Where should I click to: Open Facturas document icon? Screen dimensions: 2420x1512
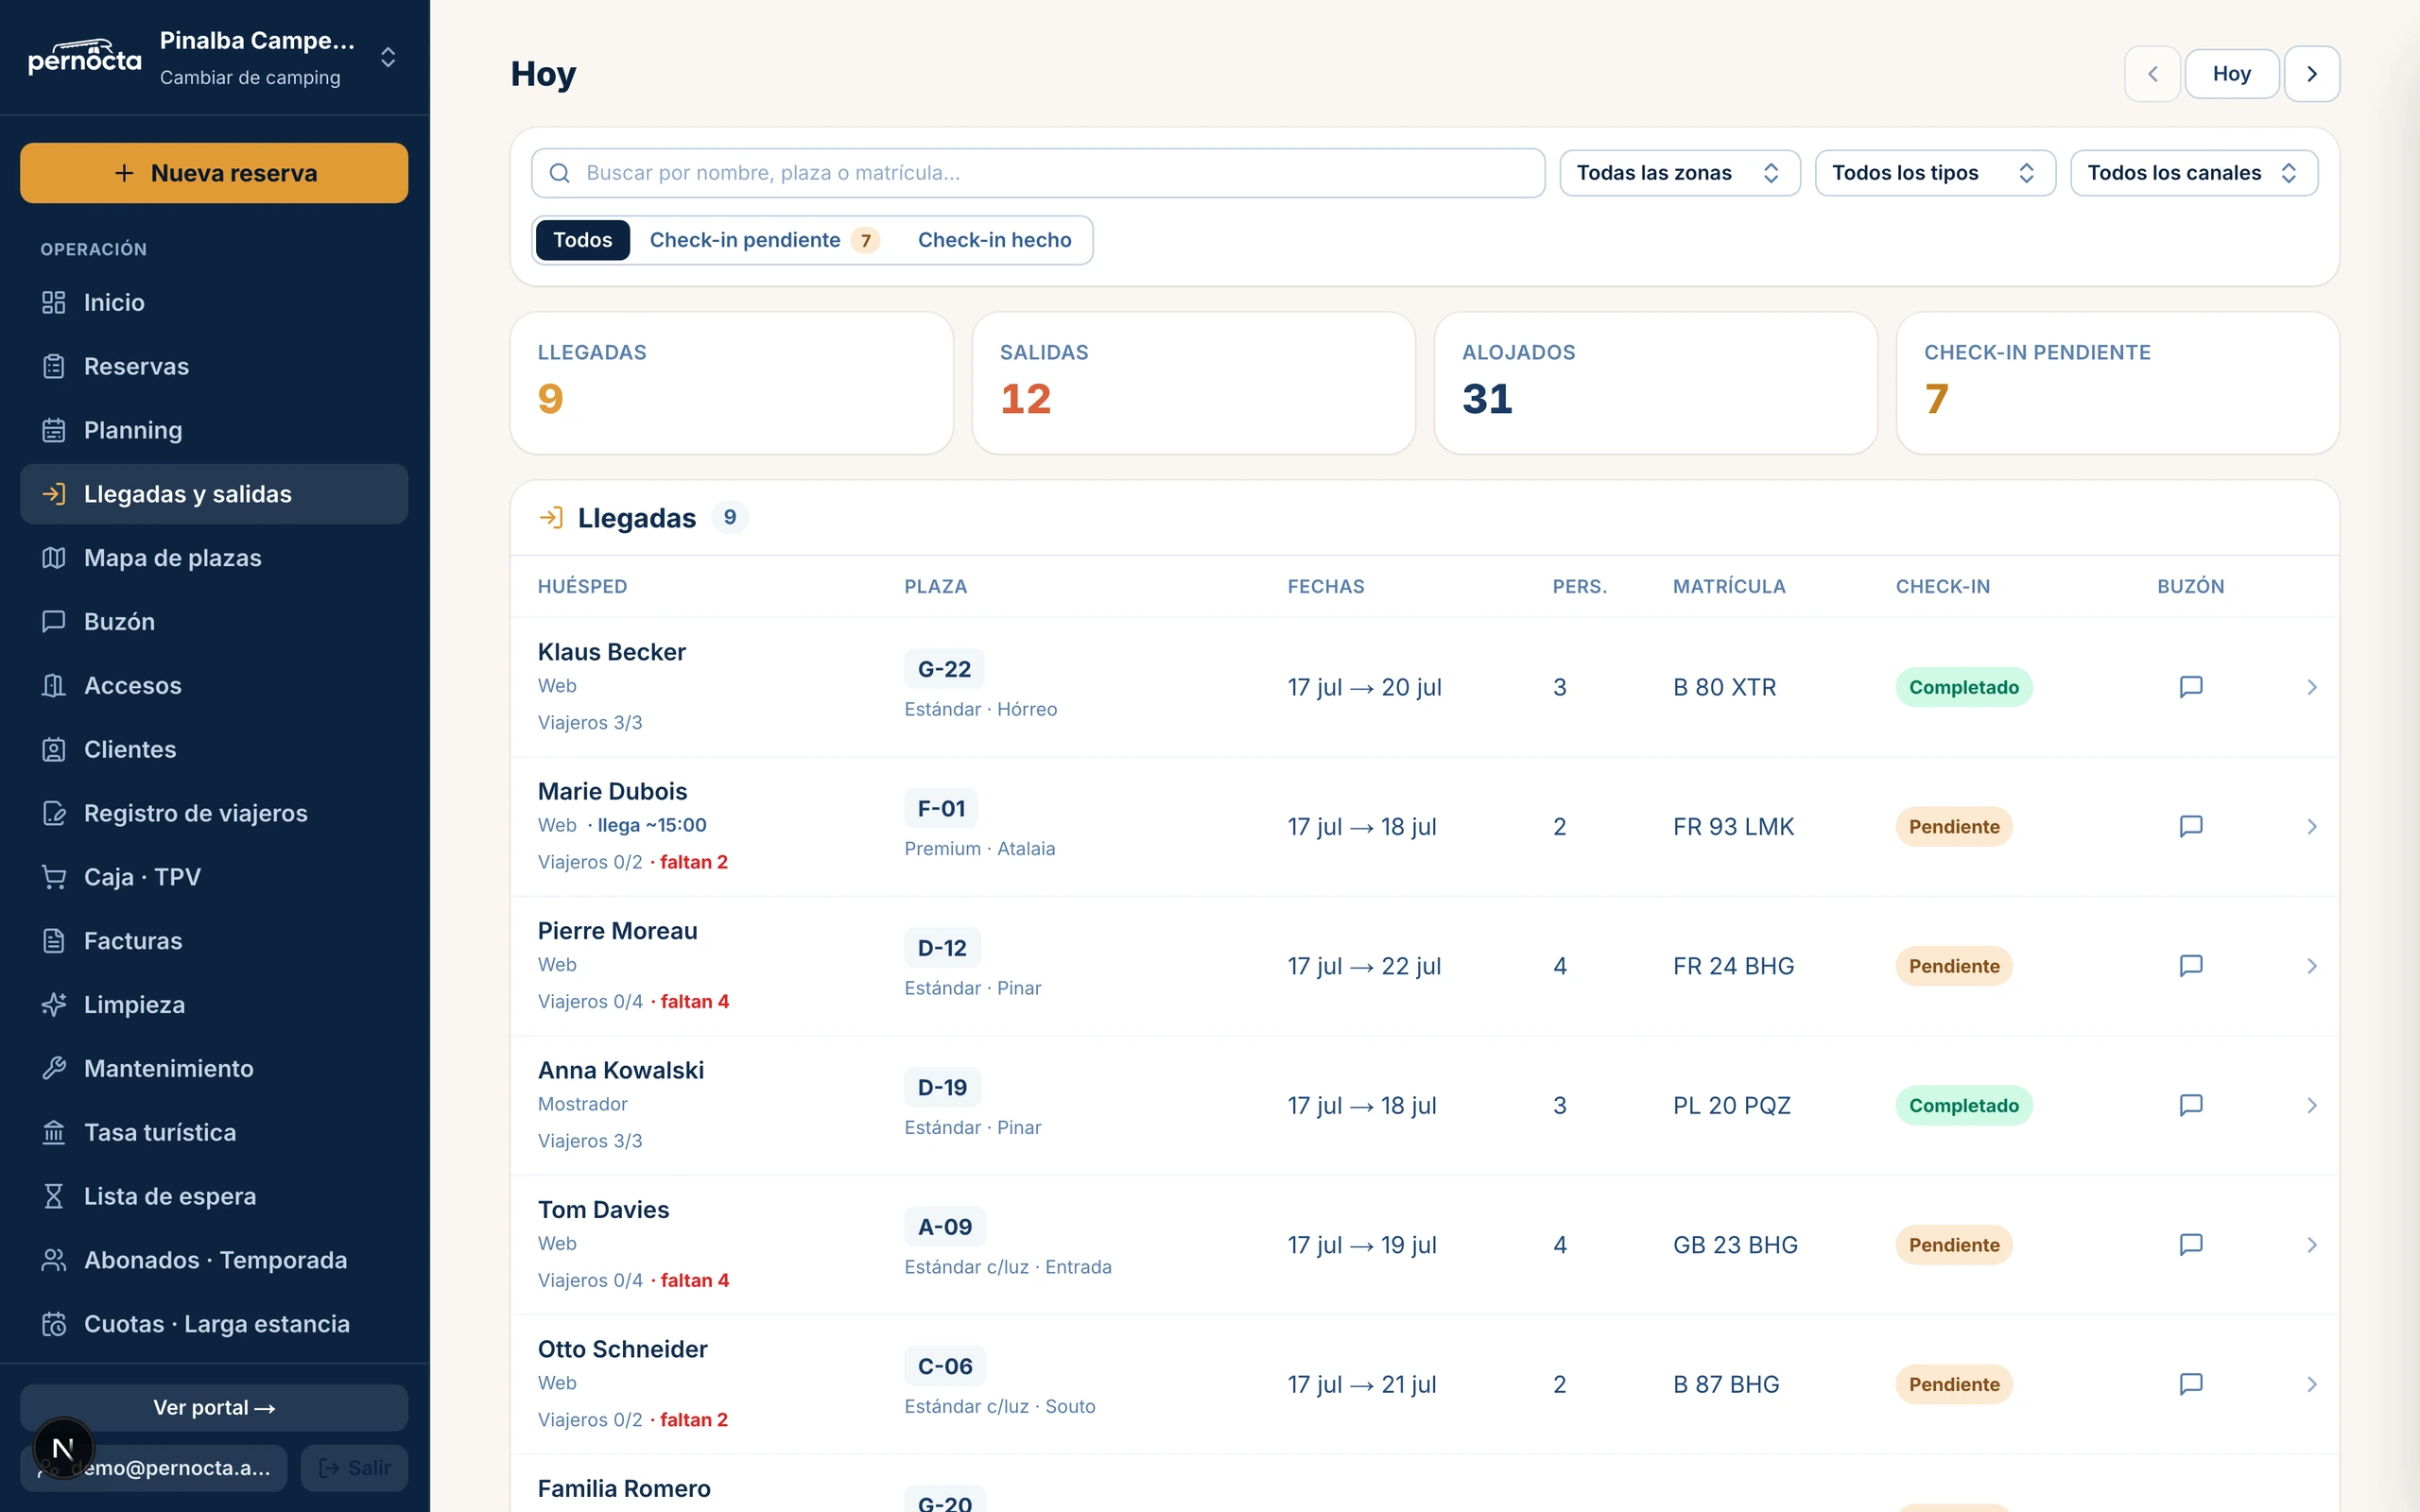pyautogui.click(x=54, y=941)
